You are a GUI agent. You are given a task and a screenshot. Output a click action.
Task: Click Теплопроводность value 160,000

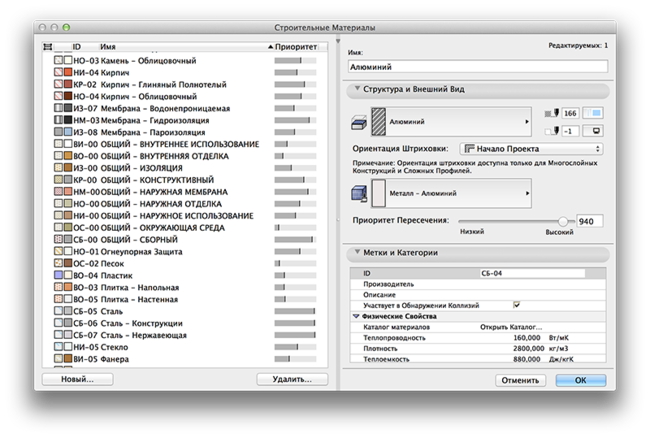coord(526,338)
